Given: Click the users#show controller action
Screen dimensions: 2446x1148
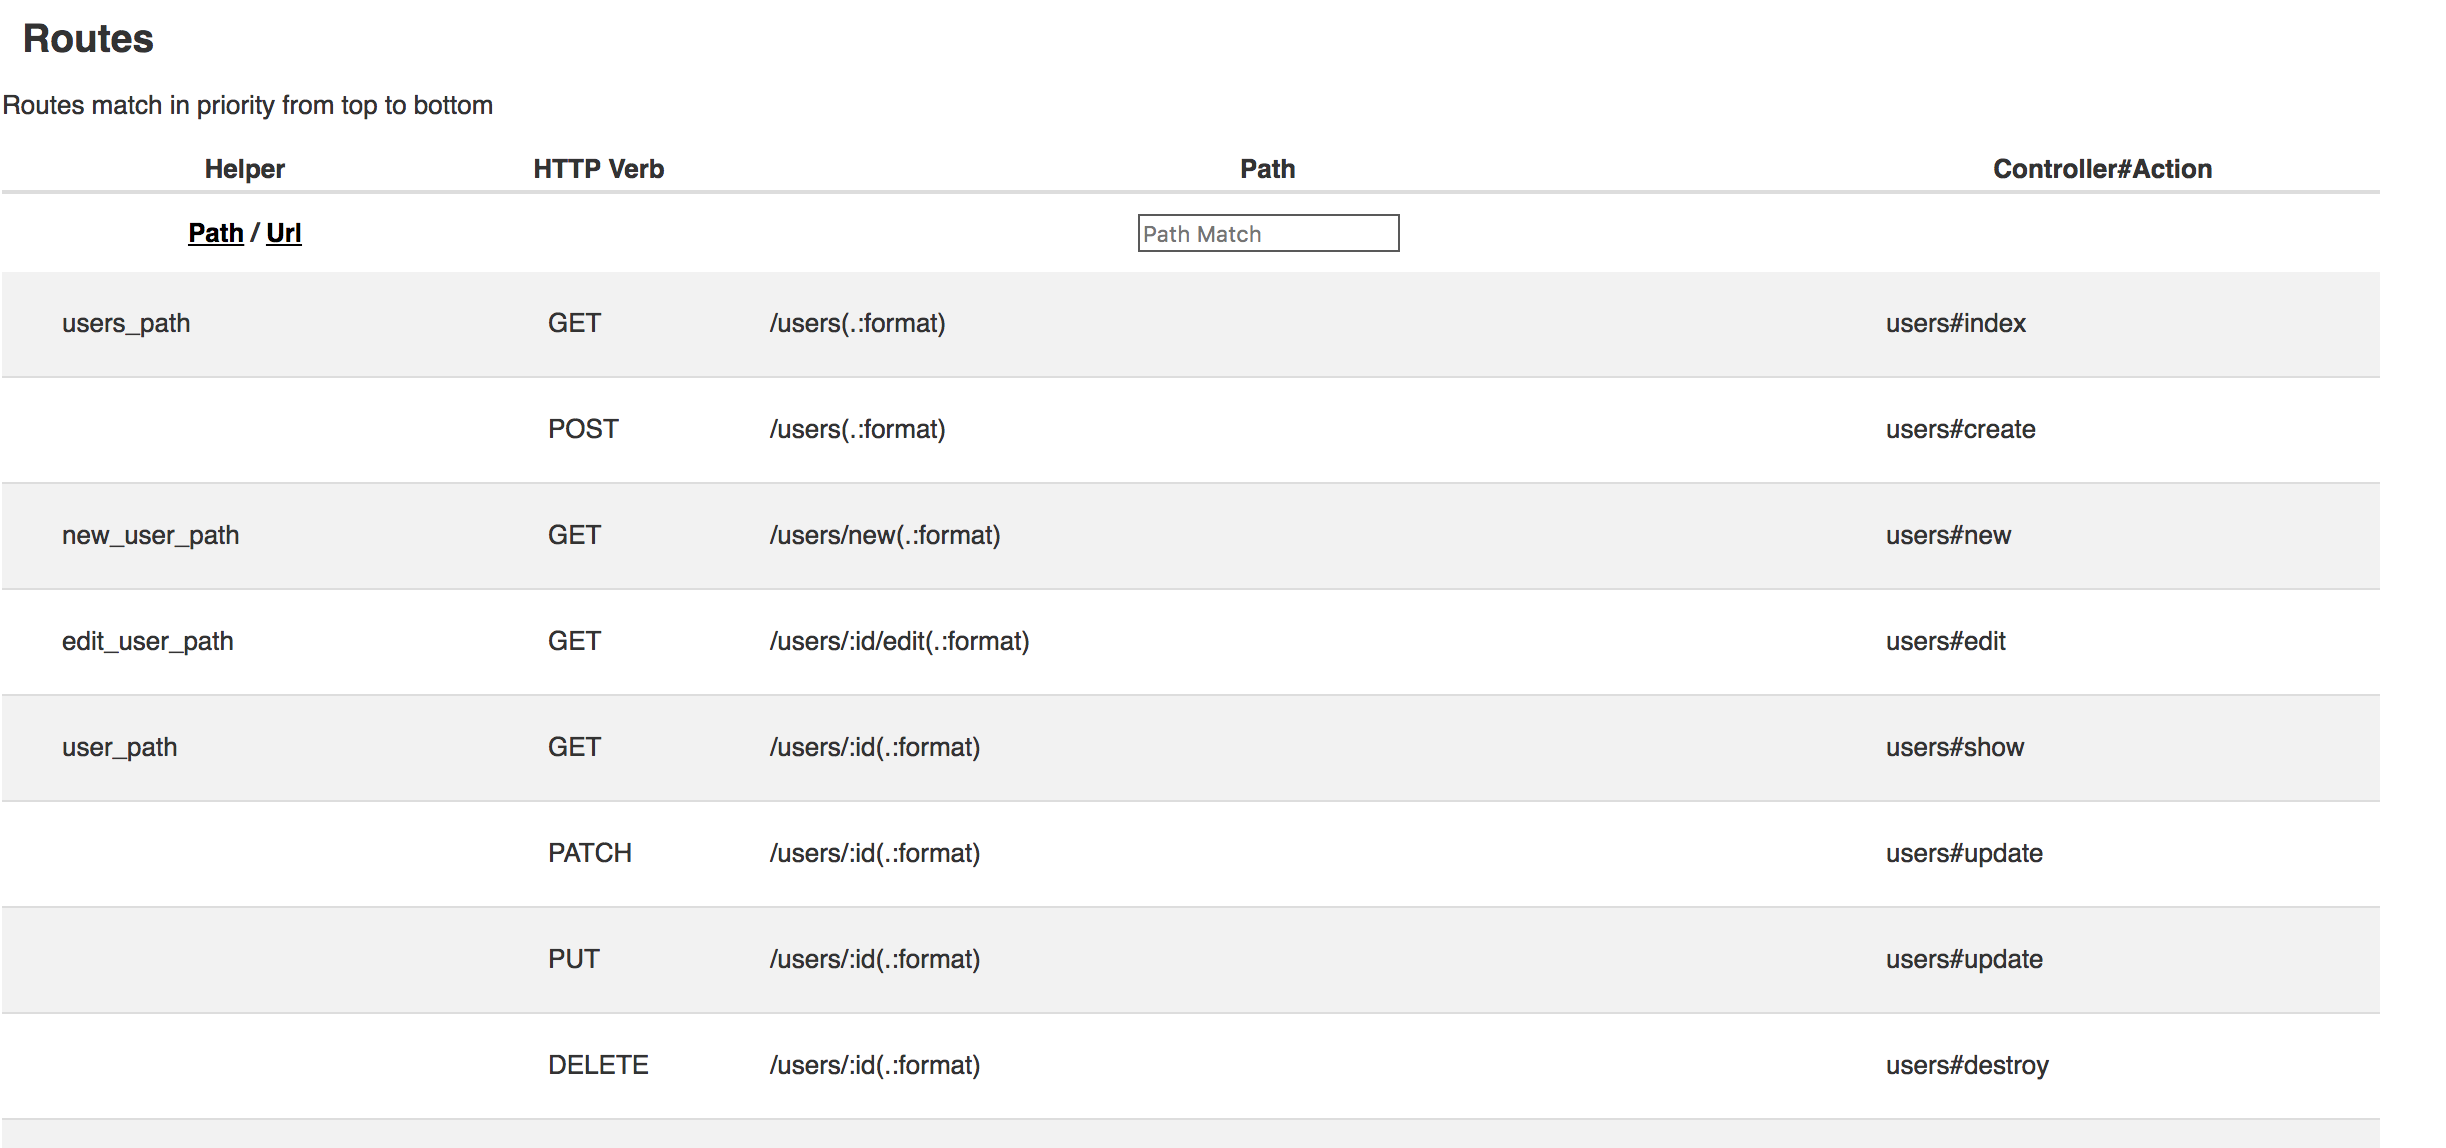Looking at the screenshot, I should [1955, 747].
